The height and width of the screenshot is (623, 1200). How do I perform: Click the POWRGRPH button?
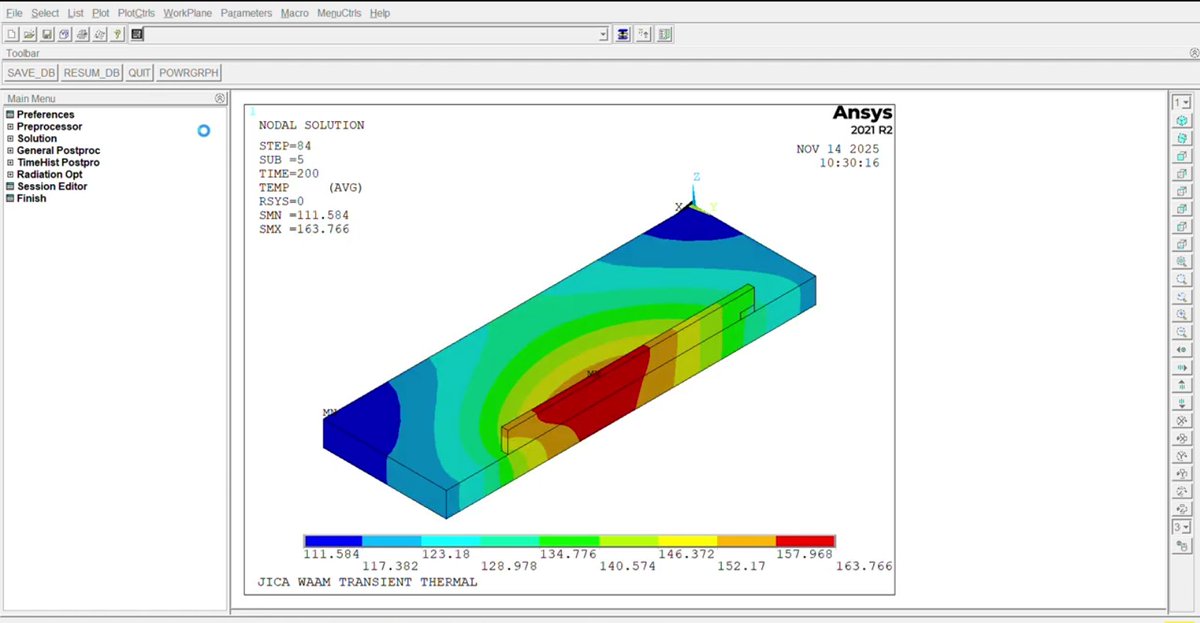[x=189, y=73]
